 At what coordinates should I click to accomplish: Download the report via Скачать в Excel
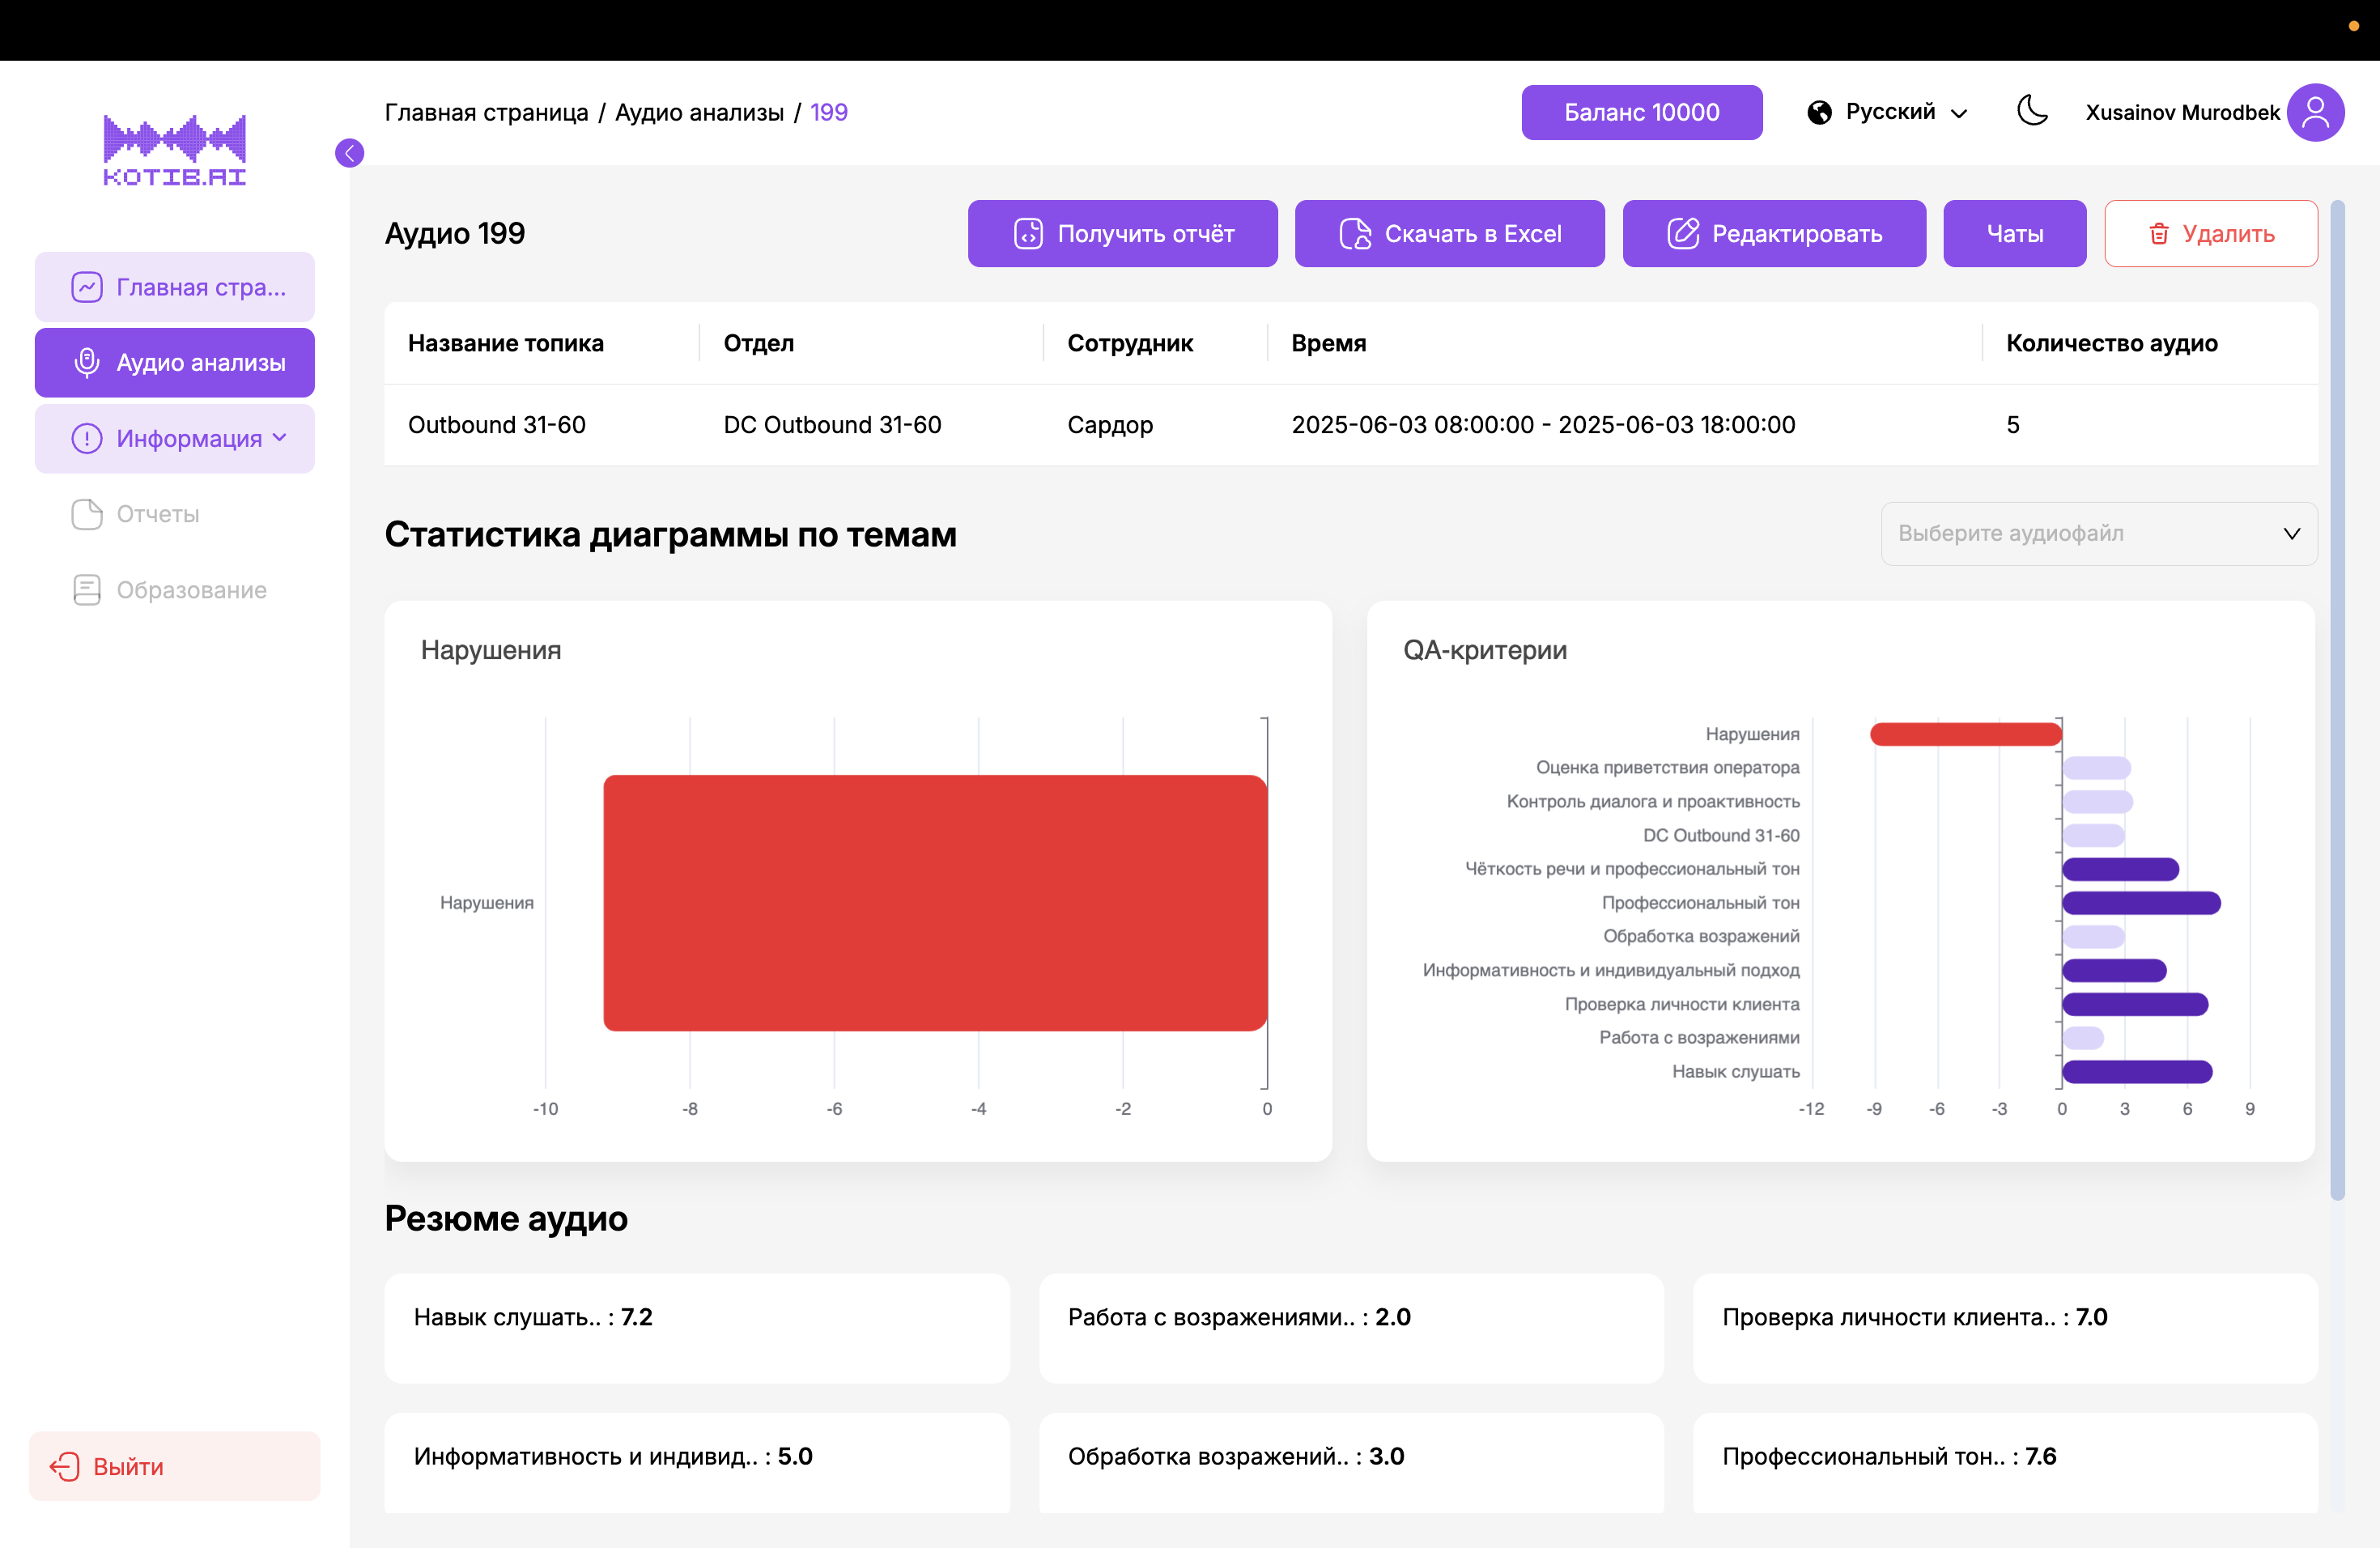coord(1449,233)
